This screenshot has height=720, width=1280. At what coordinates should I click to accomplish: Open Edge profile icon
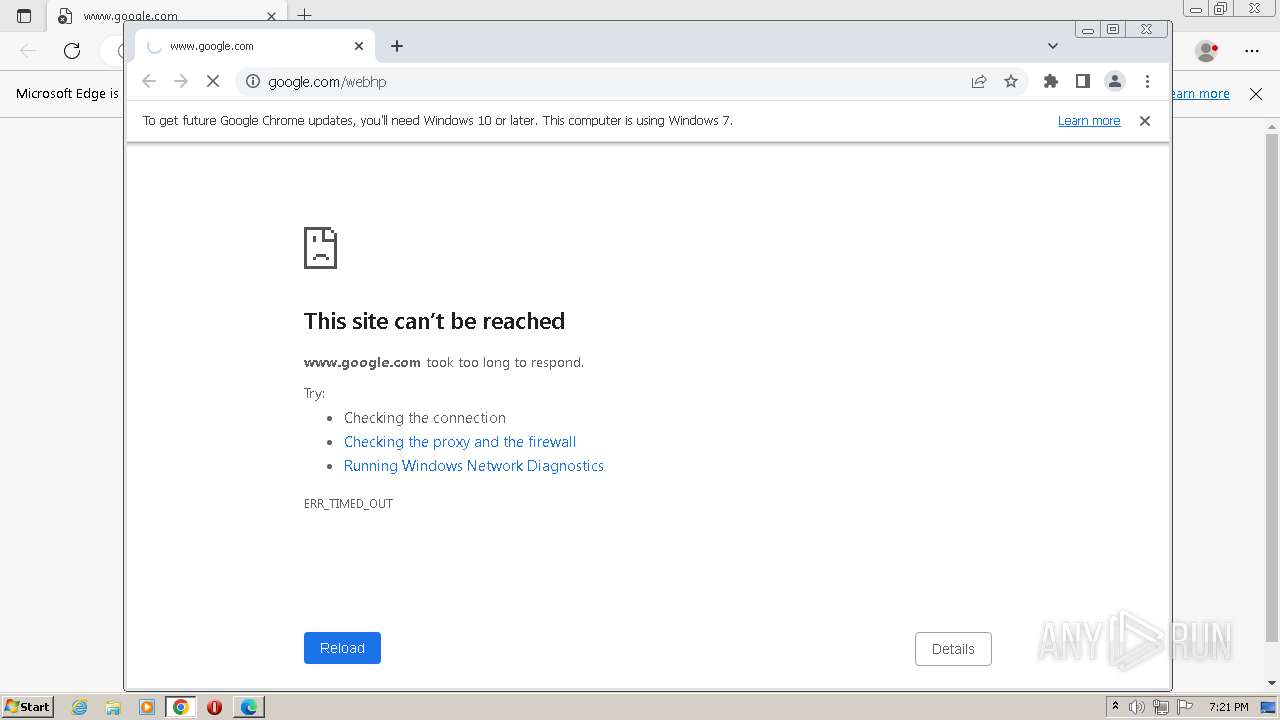coord(1207,50)
